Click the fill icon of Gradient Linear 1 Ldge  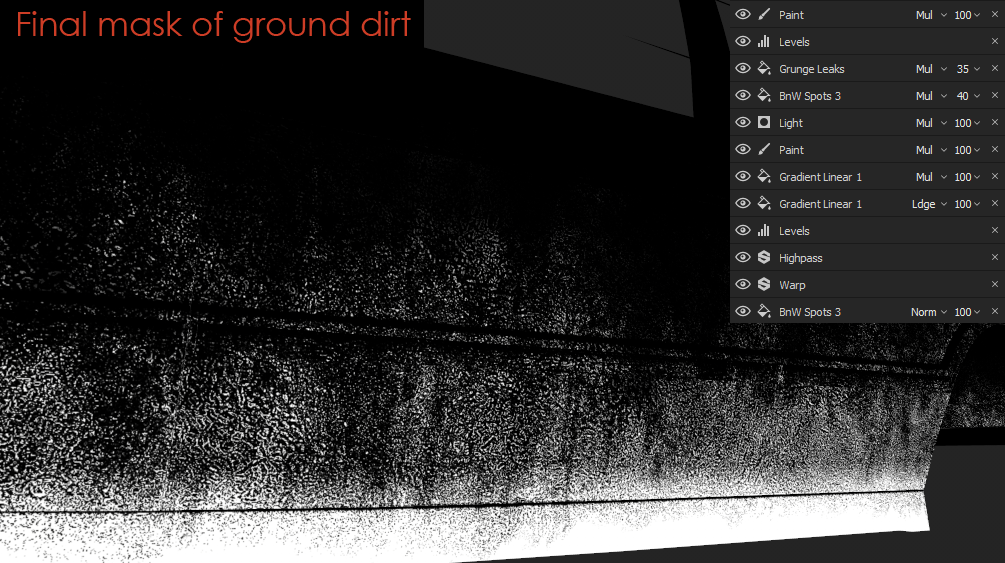coord(763,203)
